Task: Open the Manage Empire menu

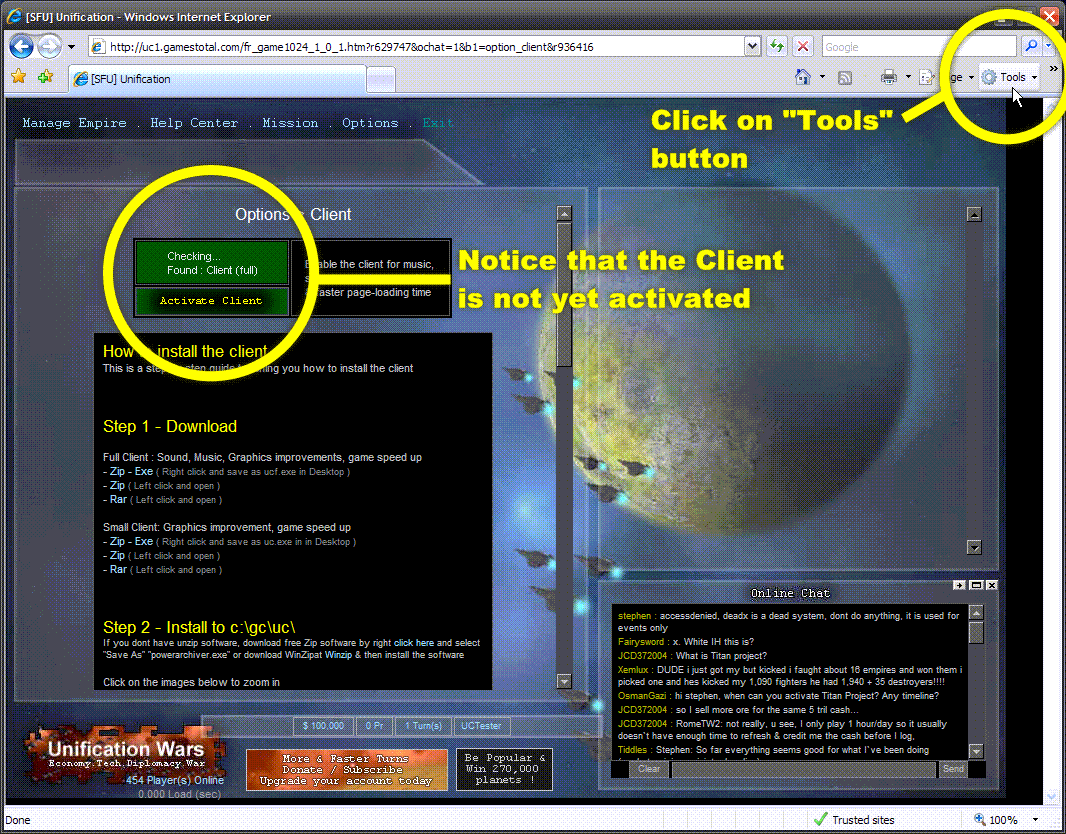Action: click(74, 123)
